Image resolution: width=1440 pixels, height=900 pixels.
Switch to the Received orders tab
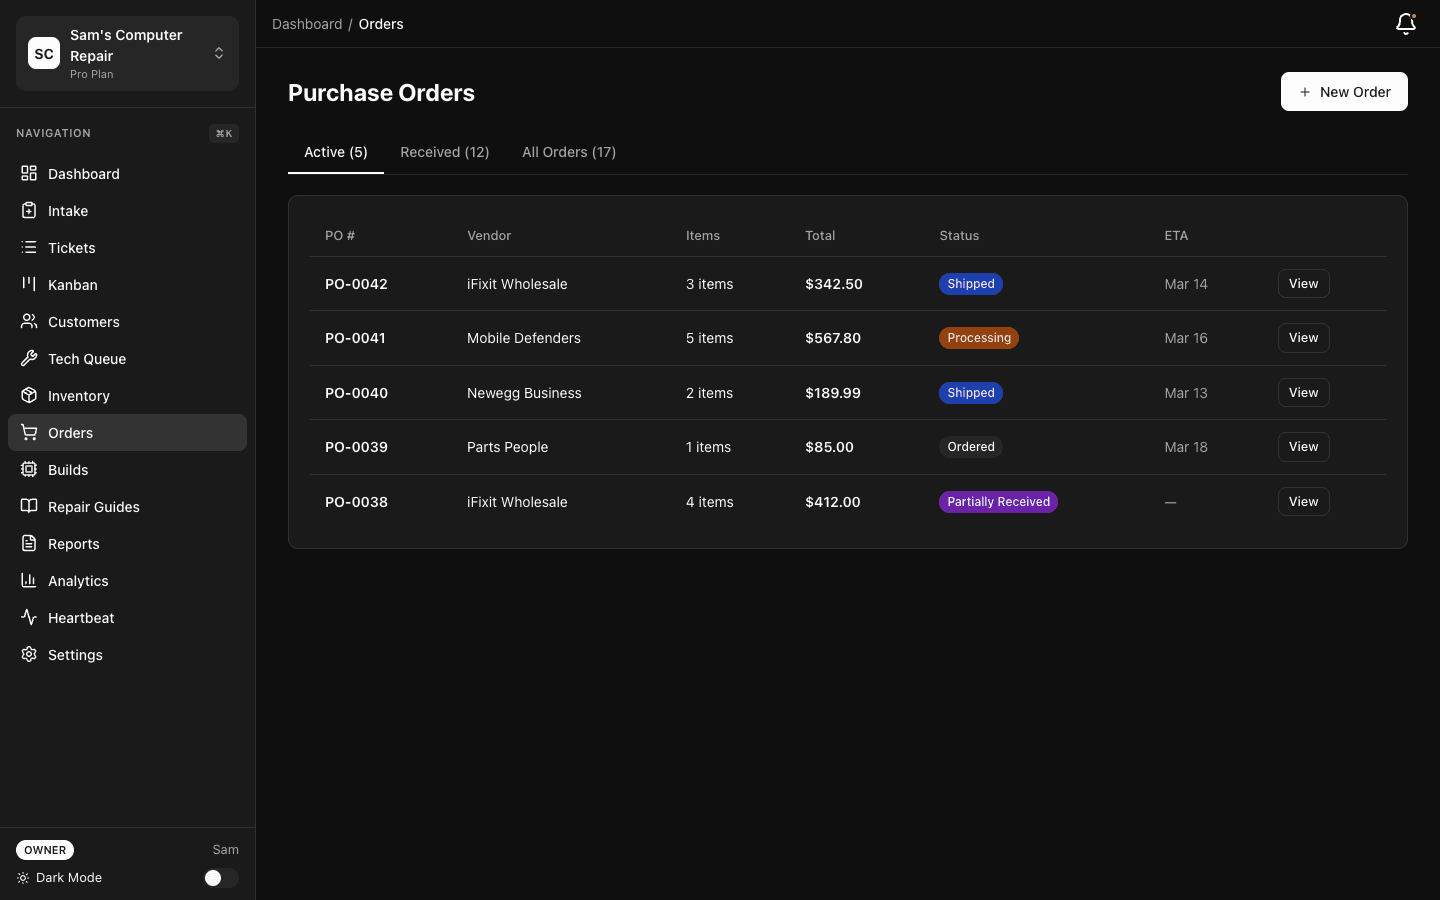click(445, 152)
